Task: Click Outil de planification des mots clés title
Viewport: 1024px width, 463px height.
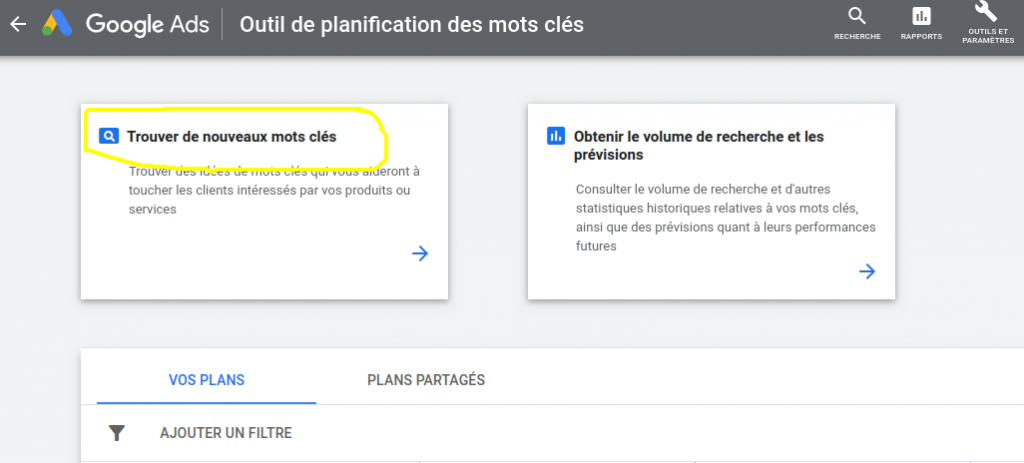Action: click(411, 24)
